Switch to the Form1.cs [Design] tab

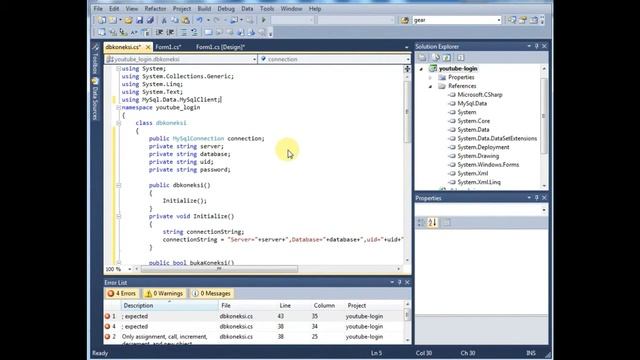point(220,47)
